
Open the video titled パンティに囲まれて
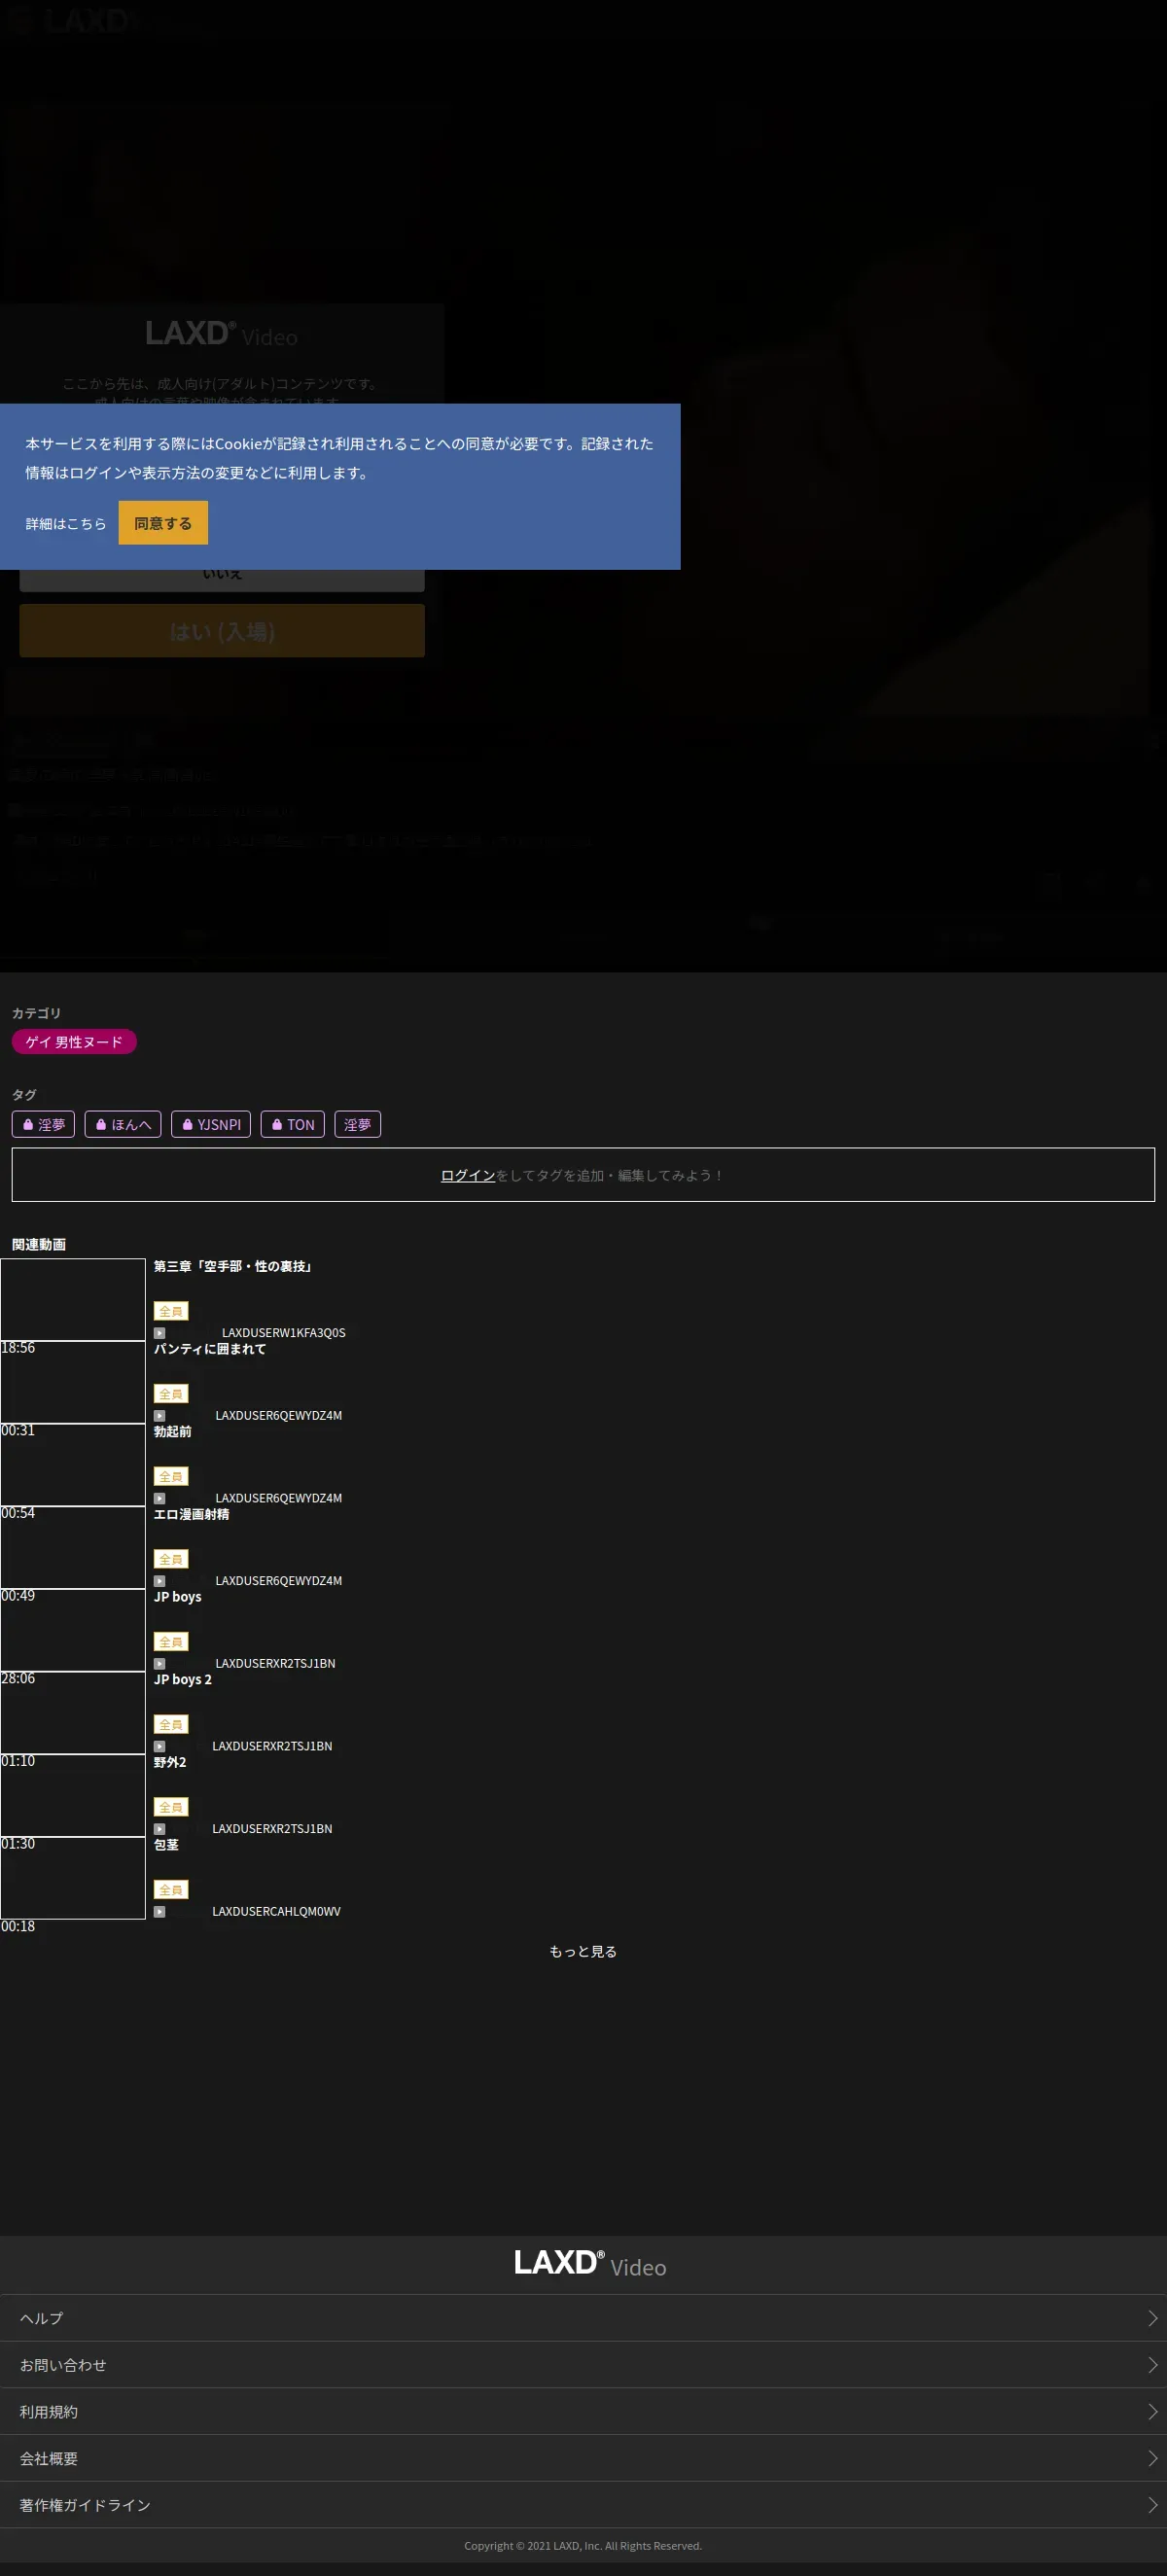coord(210,1349)
